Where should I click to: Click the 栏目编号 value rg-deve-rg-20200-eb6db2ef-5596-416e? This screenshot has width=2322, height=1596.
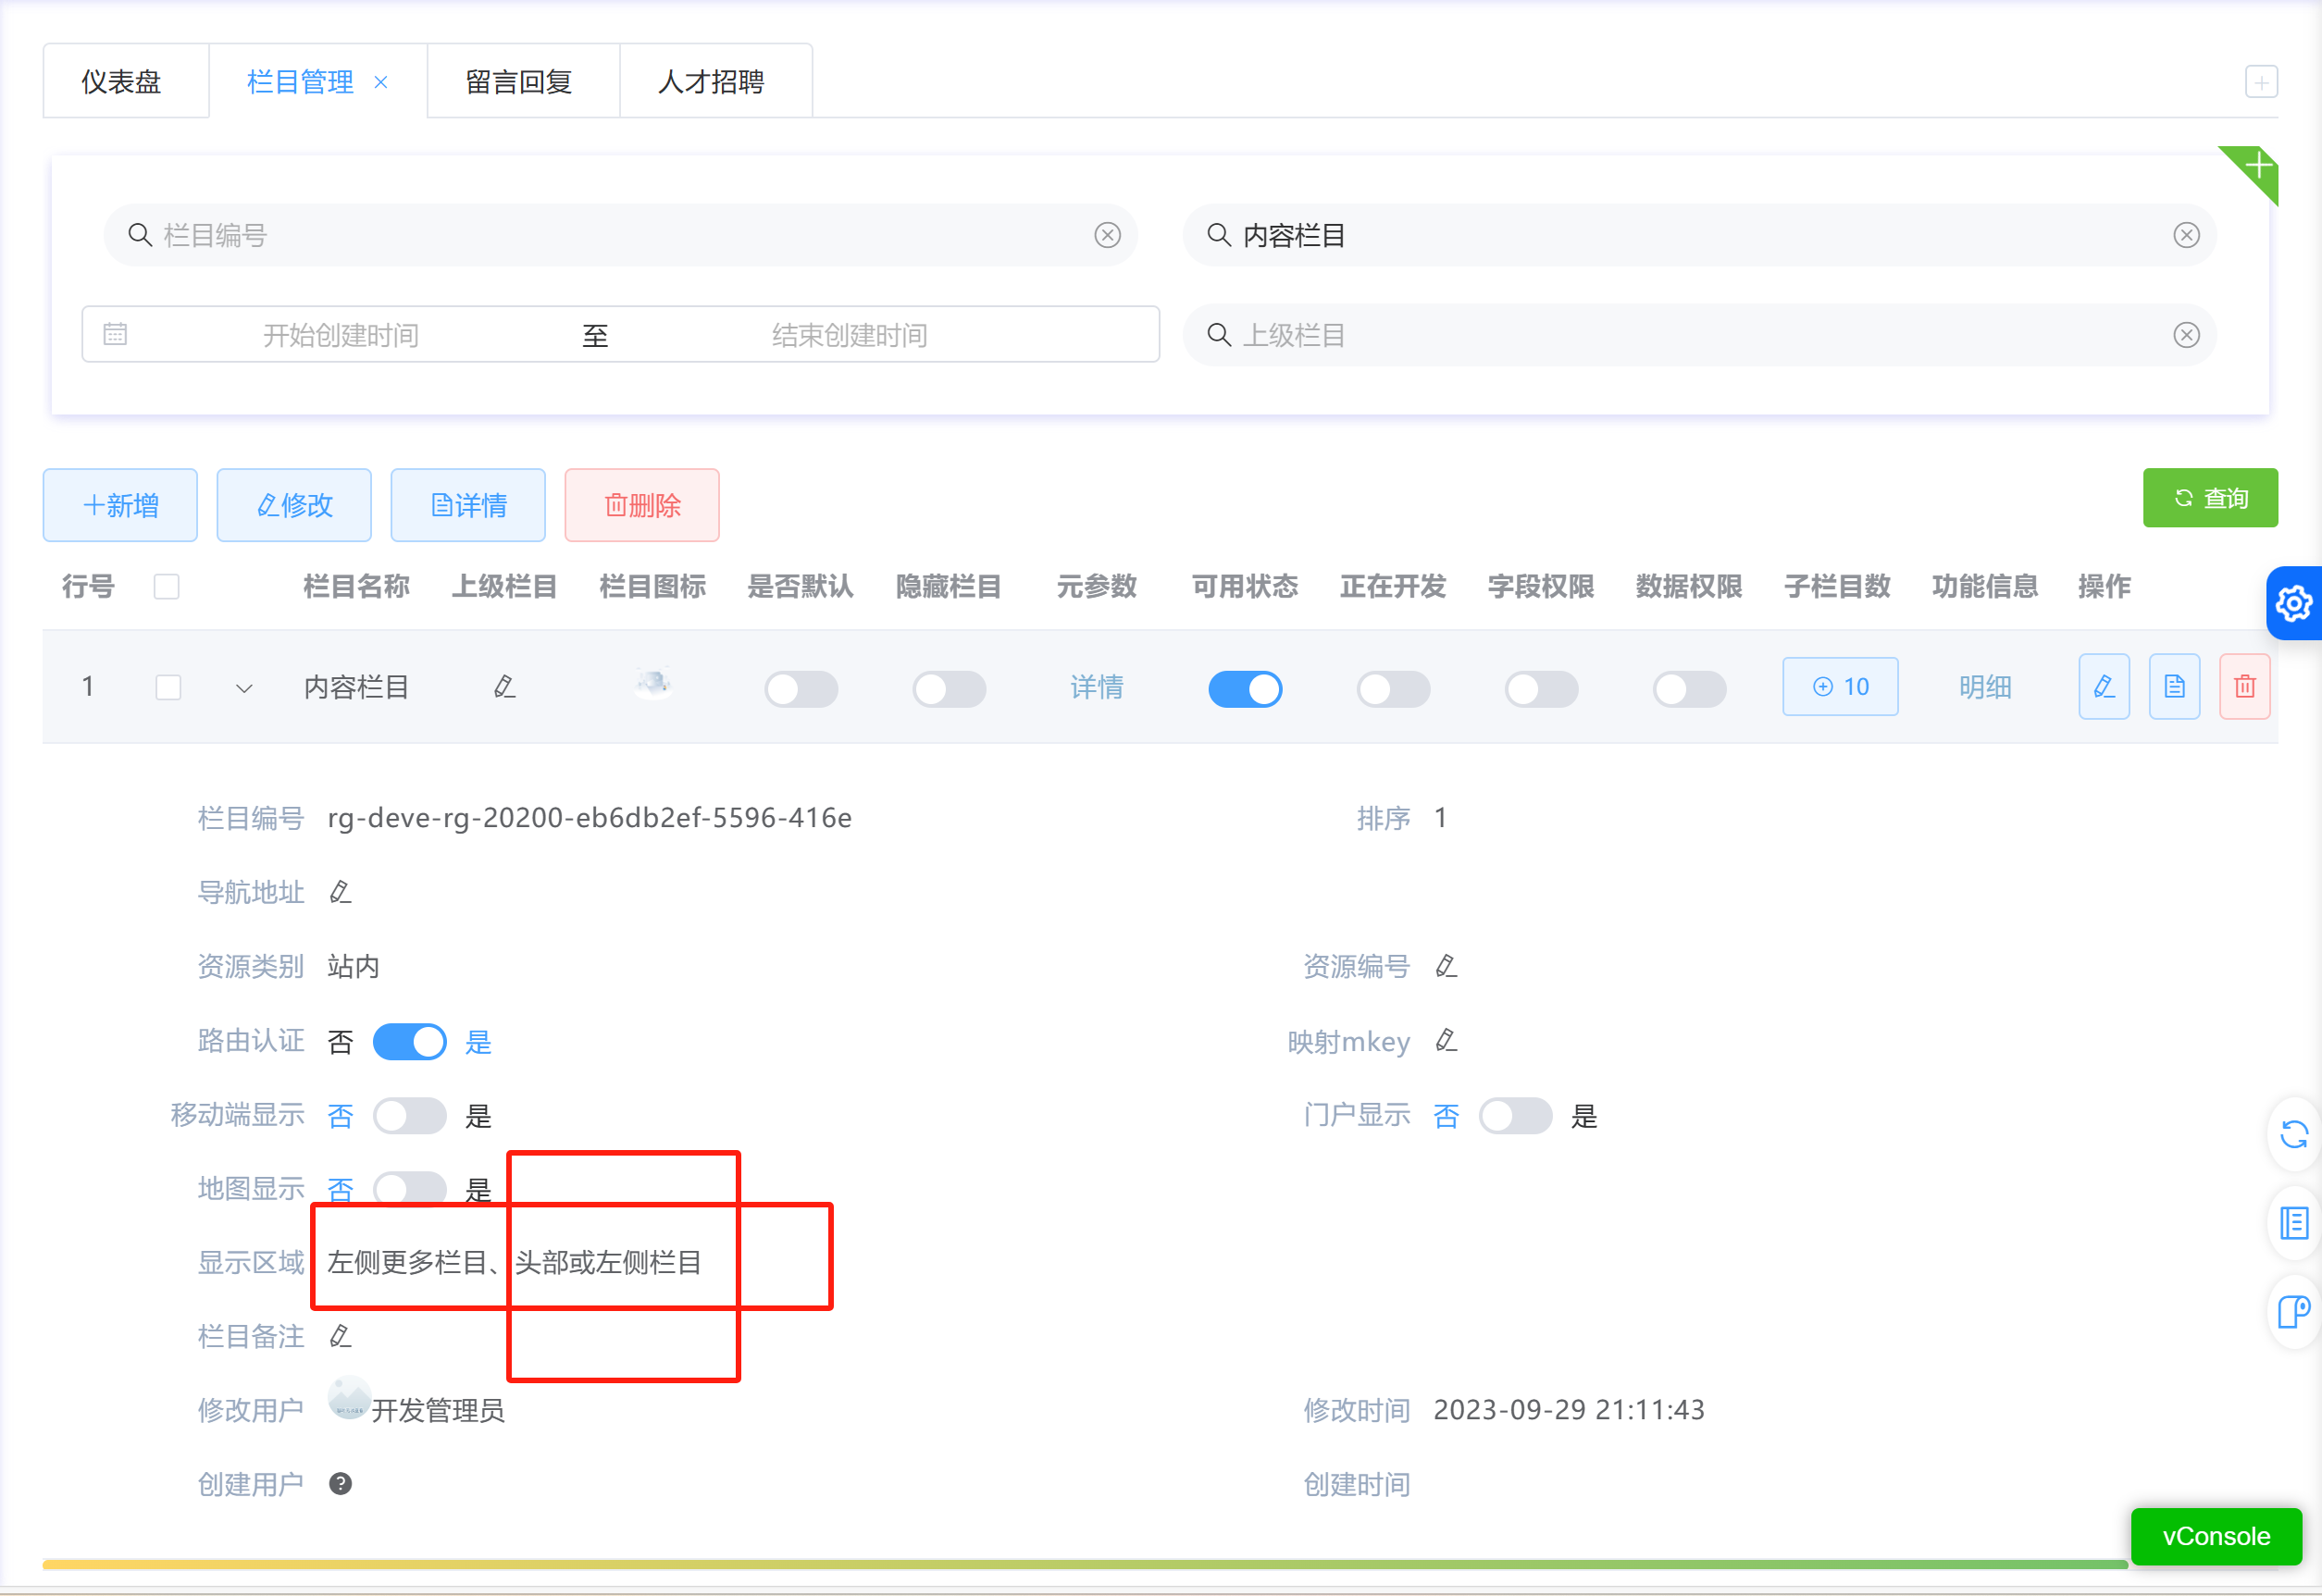tap(590, 818)
